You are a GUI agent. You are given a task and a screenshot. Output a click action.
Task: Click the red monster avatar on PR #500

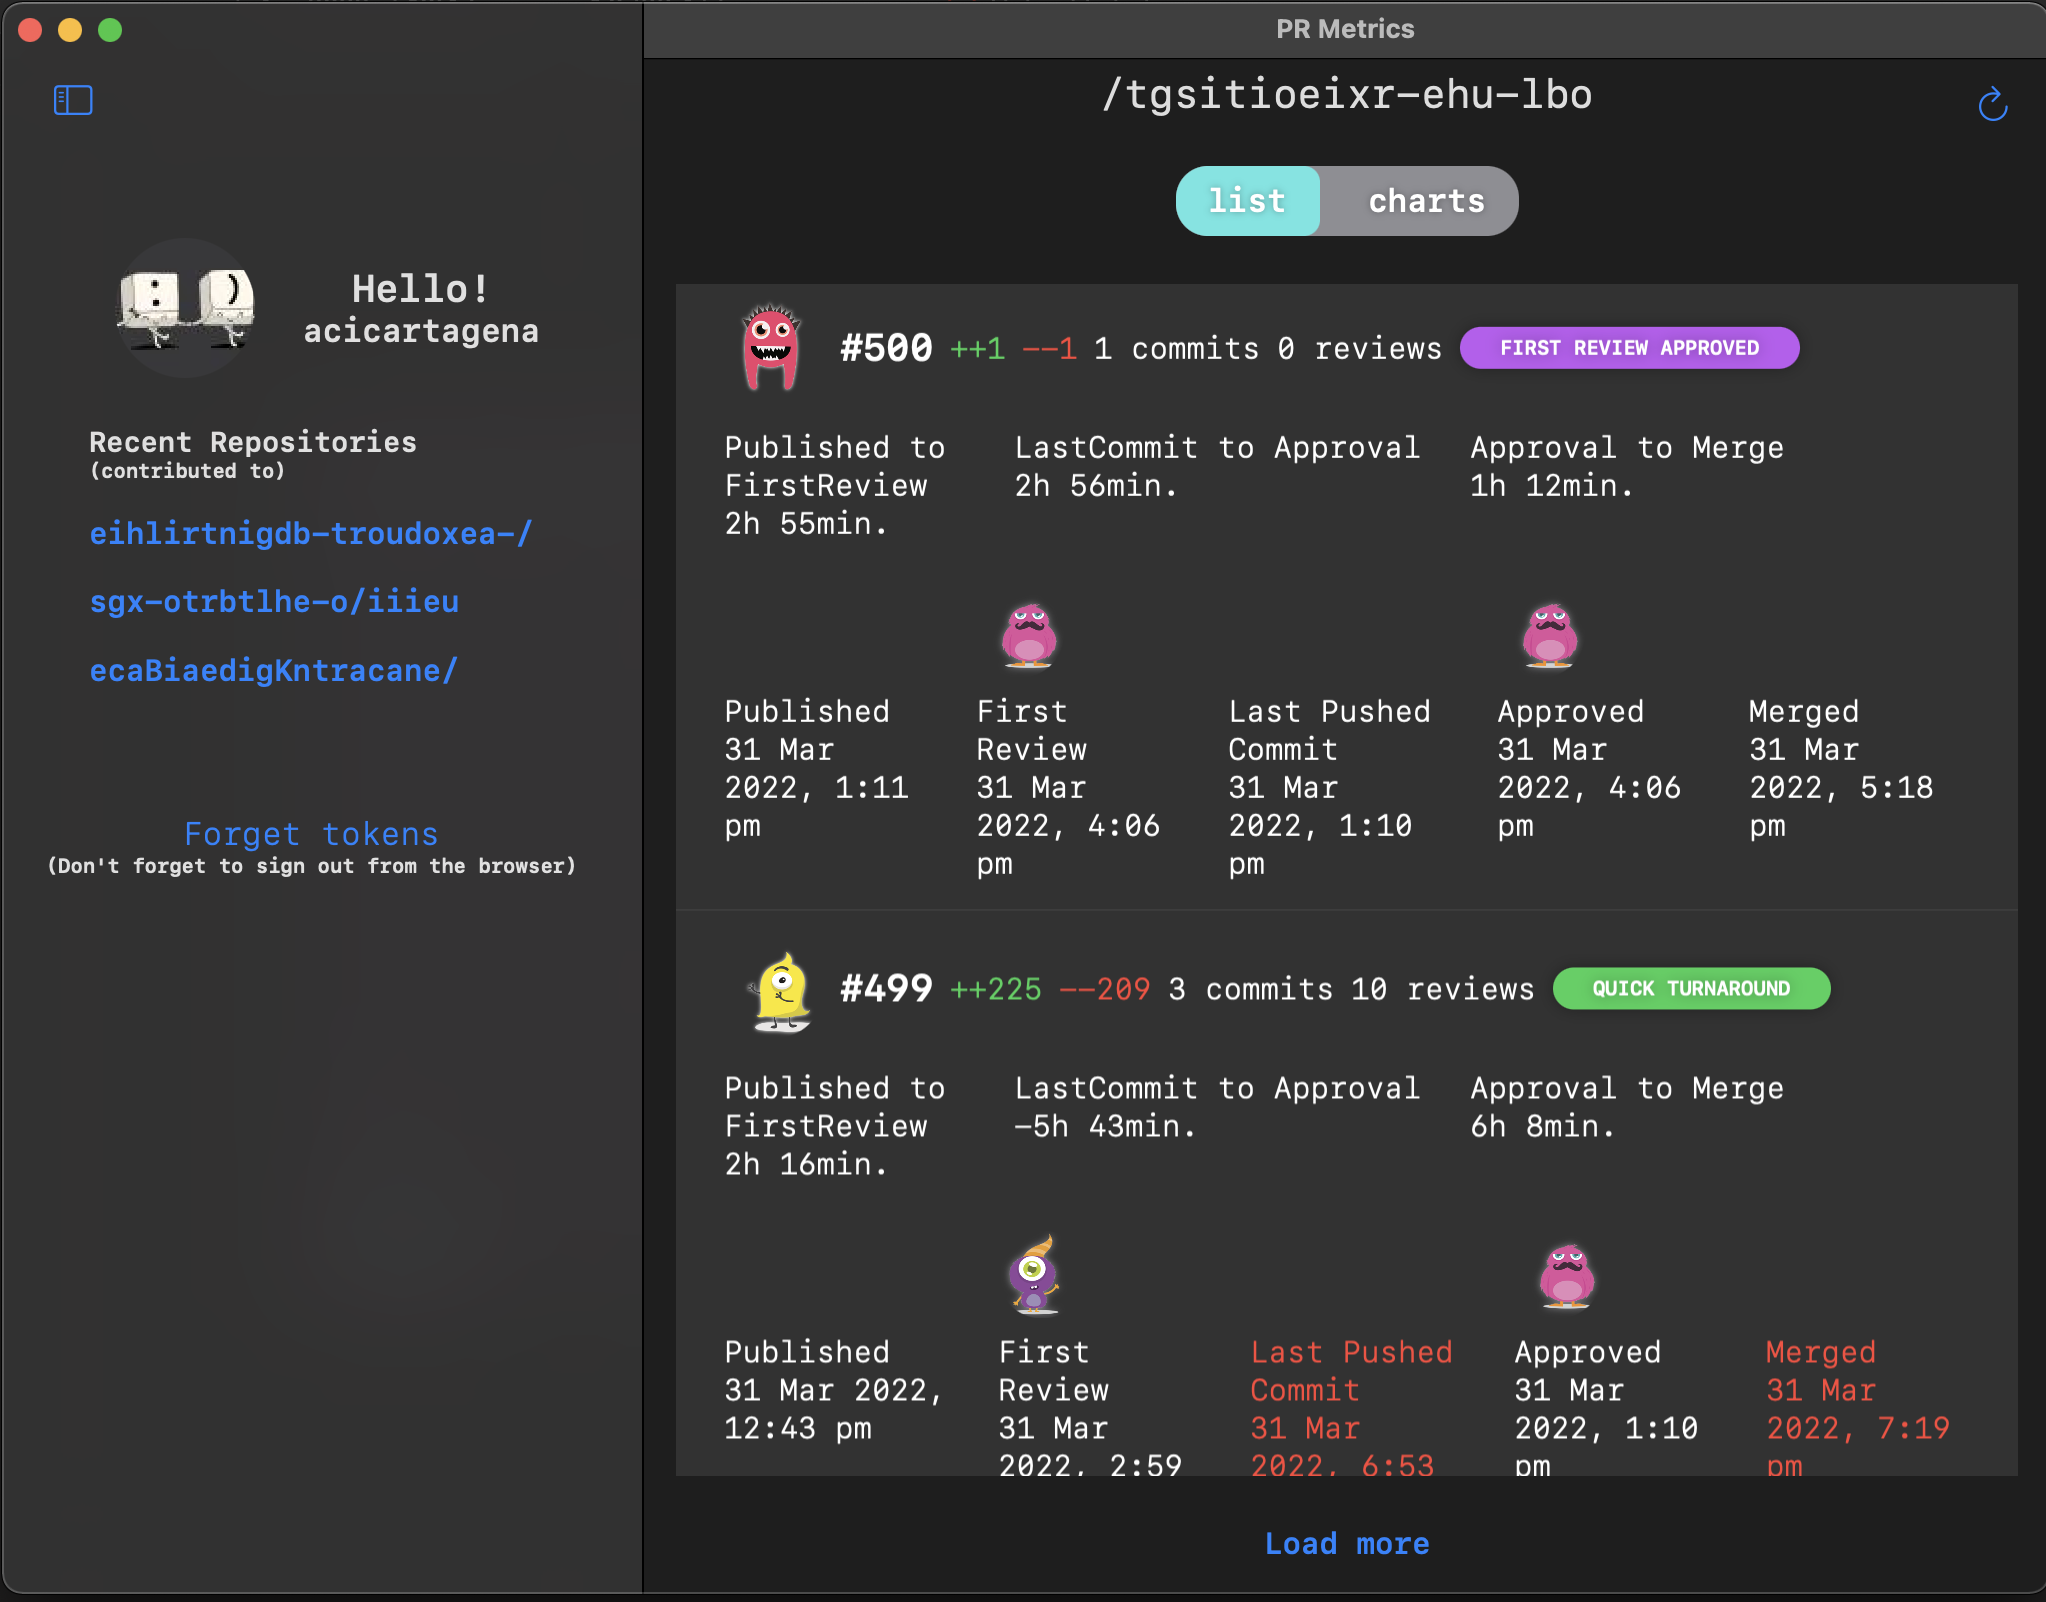(x=770, y=347)
